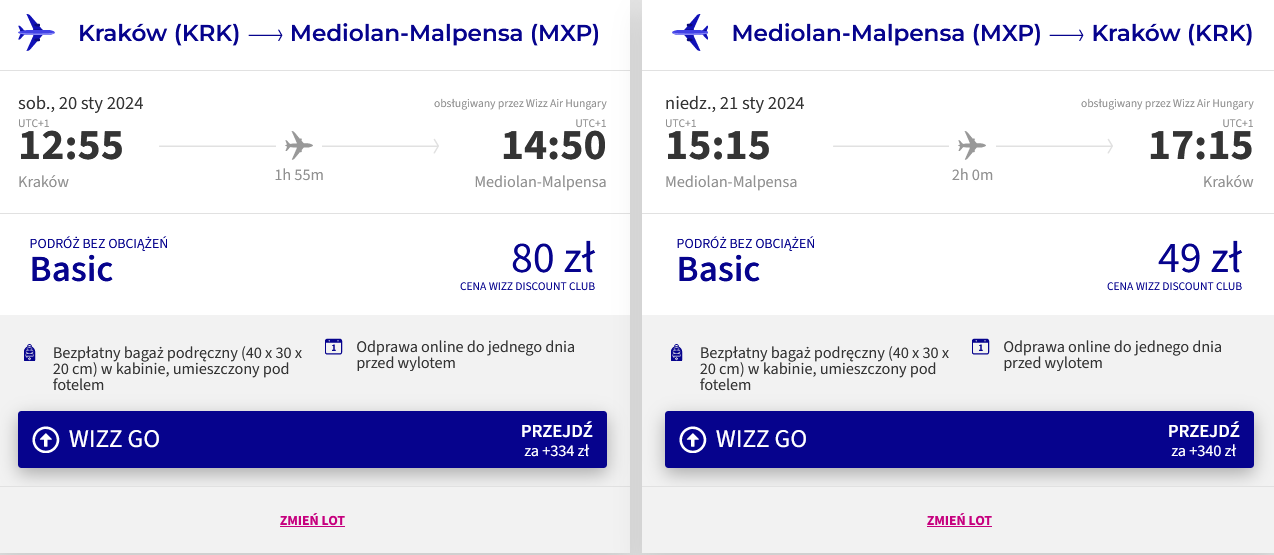The image size is (1274, 555).
Task: Click the up-arrow circle icon on the right WIZZ GO button
Action: [693, 439]
